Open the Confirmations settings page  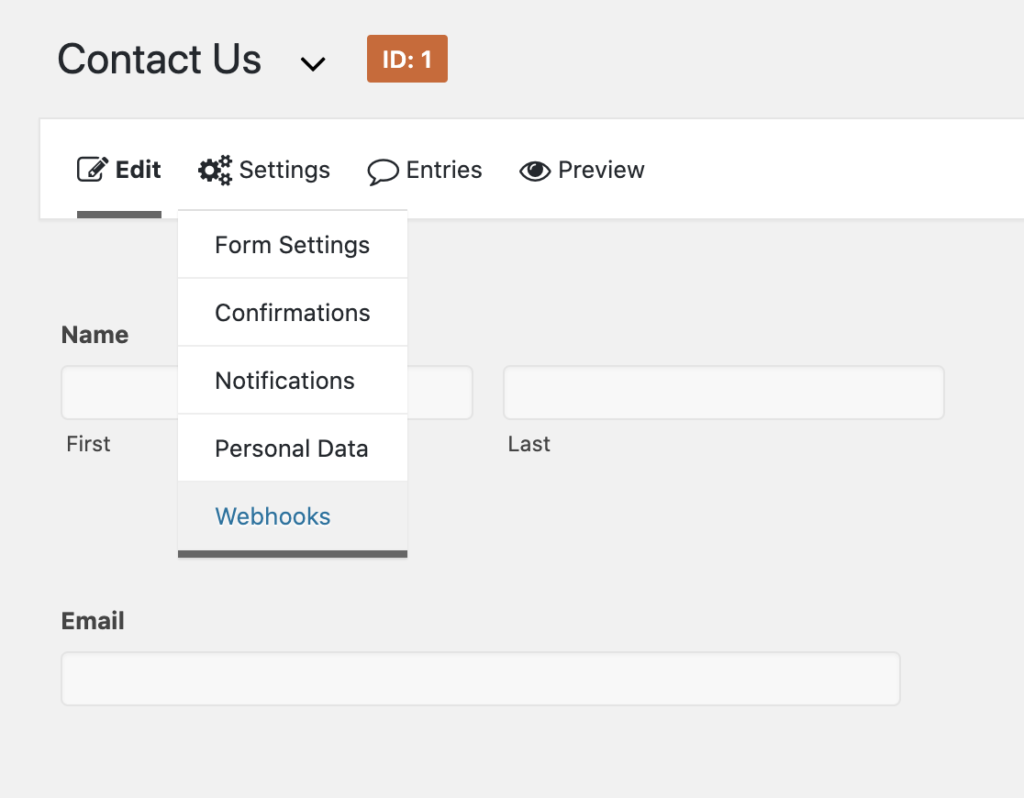[291, 312]
